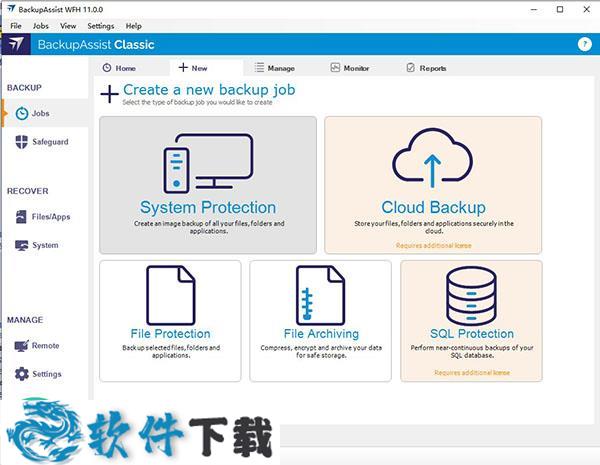This screenshot has height=465, width=600.
Task: Maximize the BackupAssist window
Action: tap(560, 10)
